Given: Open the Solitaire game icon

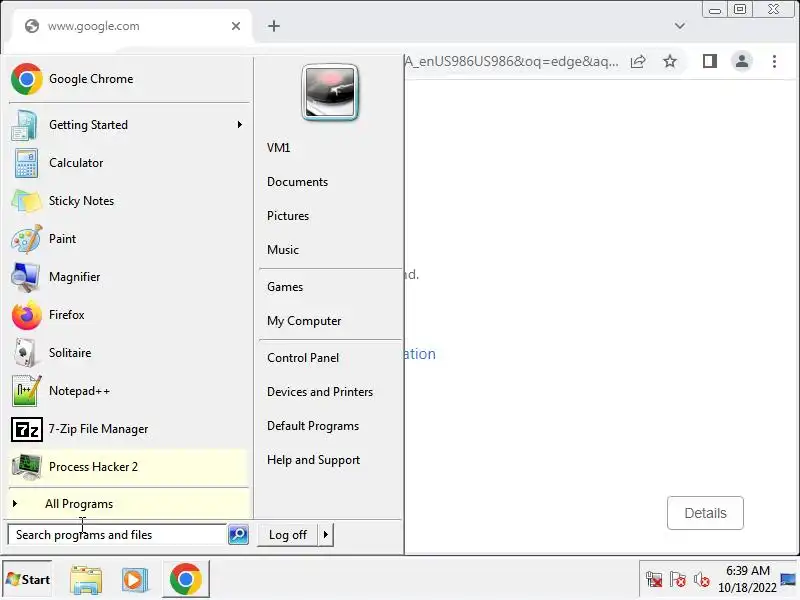Looking at the screenshot, I should pos(24,353).
